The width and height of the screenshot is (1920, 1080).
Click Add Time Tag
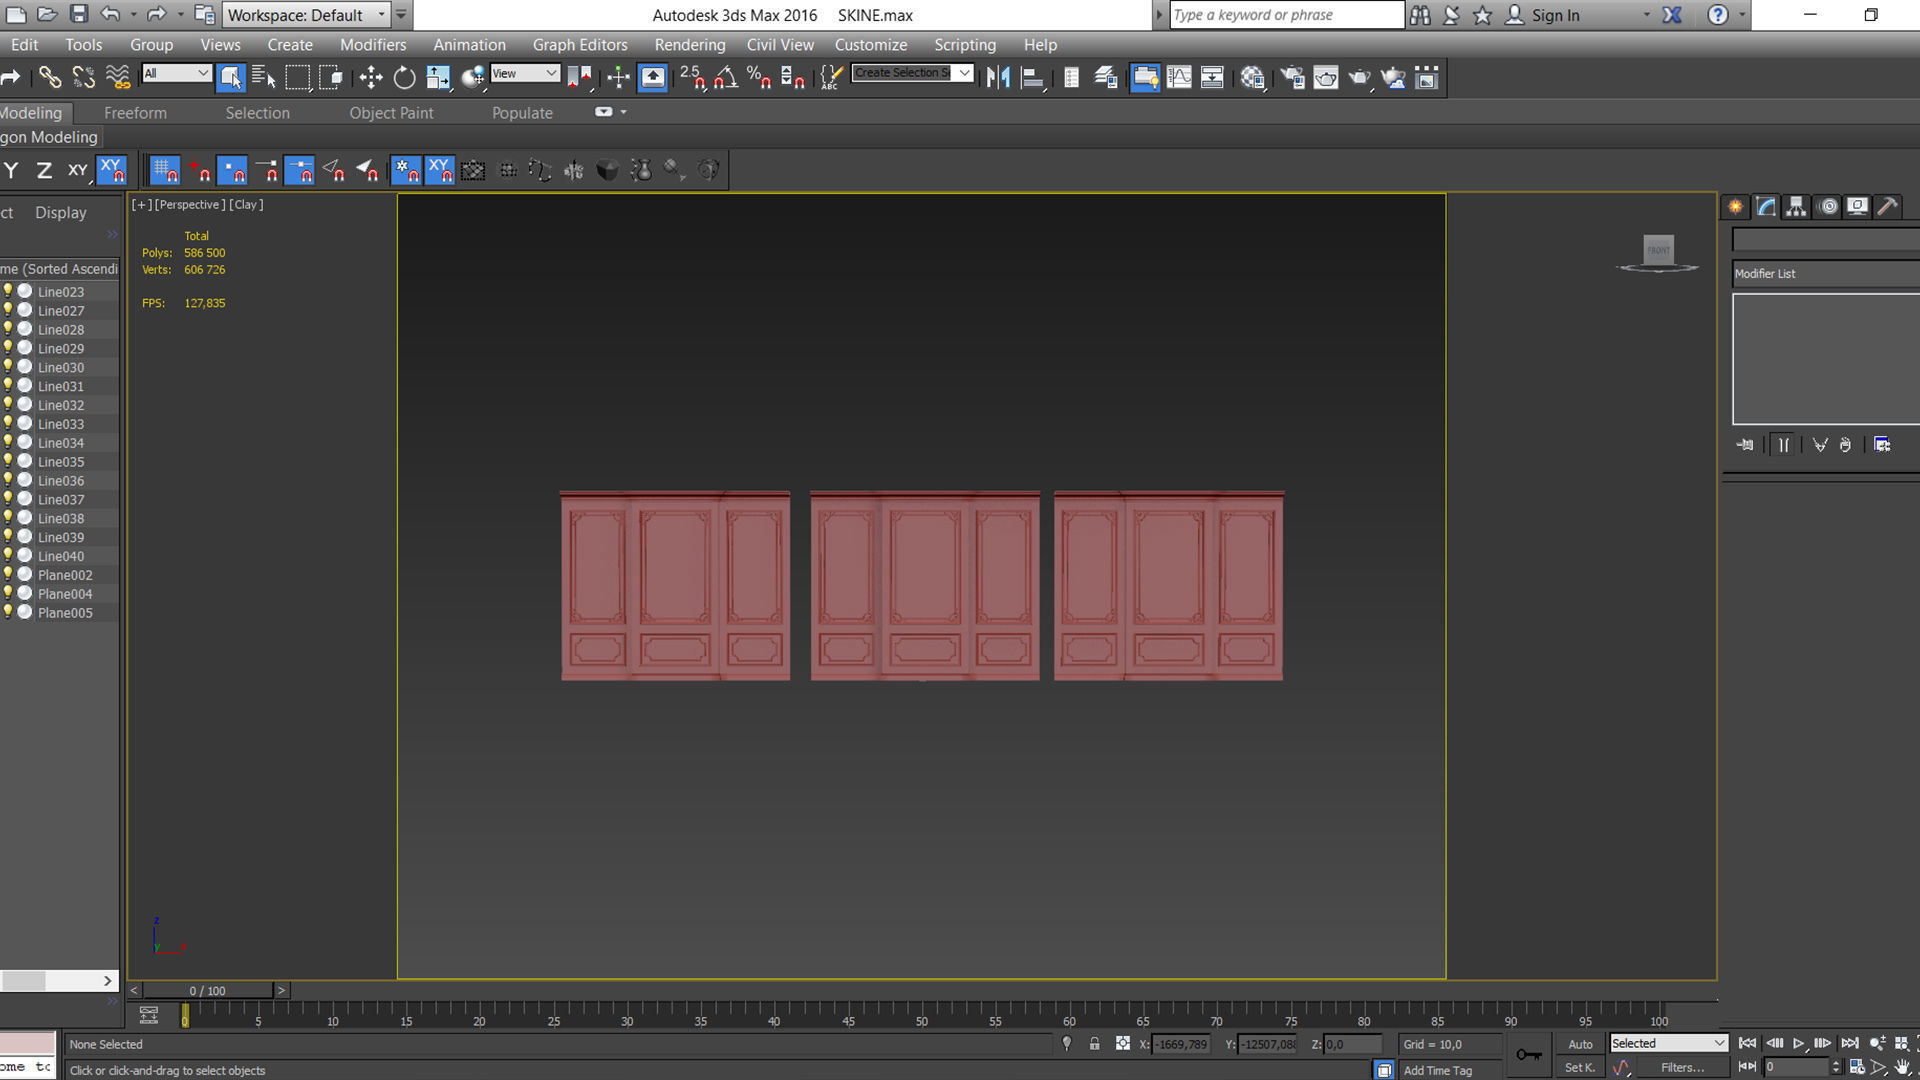(1437, 1070)
